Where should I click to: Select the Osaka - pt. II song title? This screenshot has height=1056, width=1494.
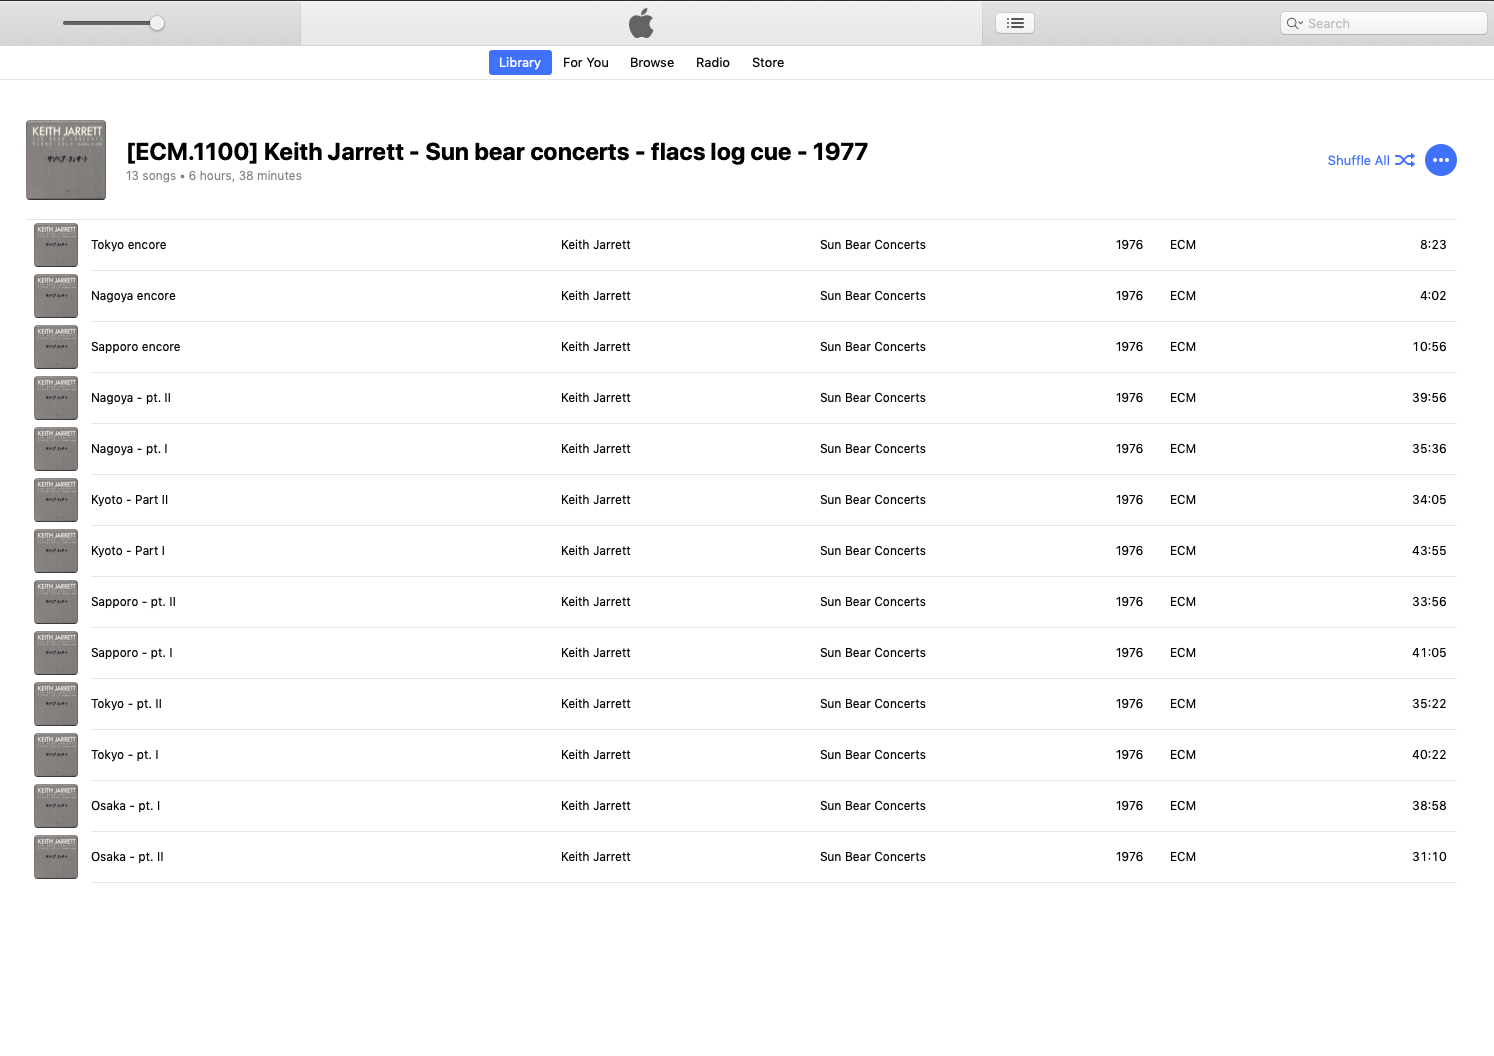click(x=128, y=857)
